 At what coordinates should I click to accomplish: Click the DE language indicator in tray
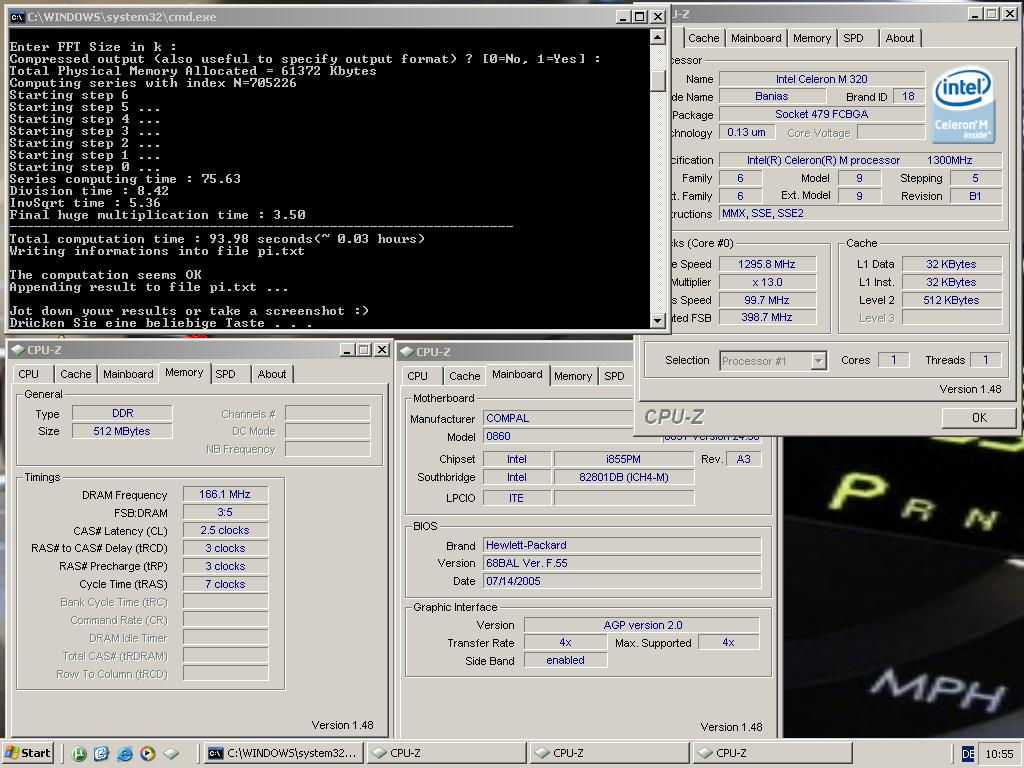point(968,754)
